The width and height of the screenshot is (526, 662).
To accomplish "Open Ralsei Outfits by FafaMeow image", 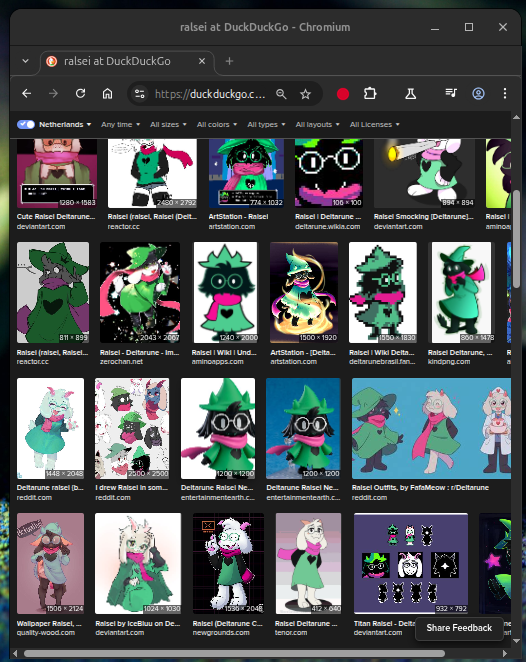I will click(431, 429).
